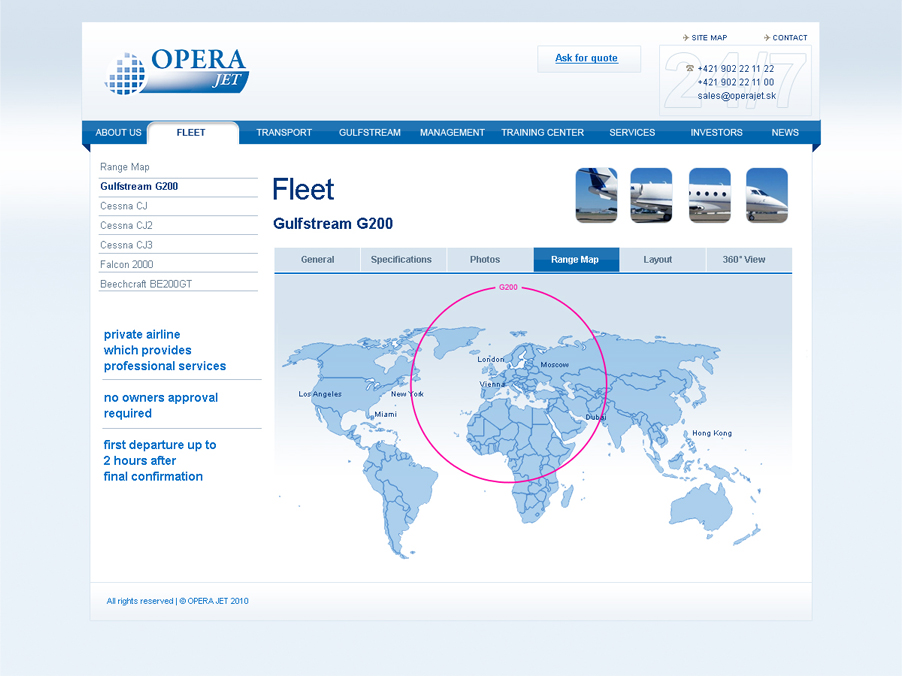
Task: Click the Ask for quote button
Action: [x=588, y=59]
